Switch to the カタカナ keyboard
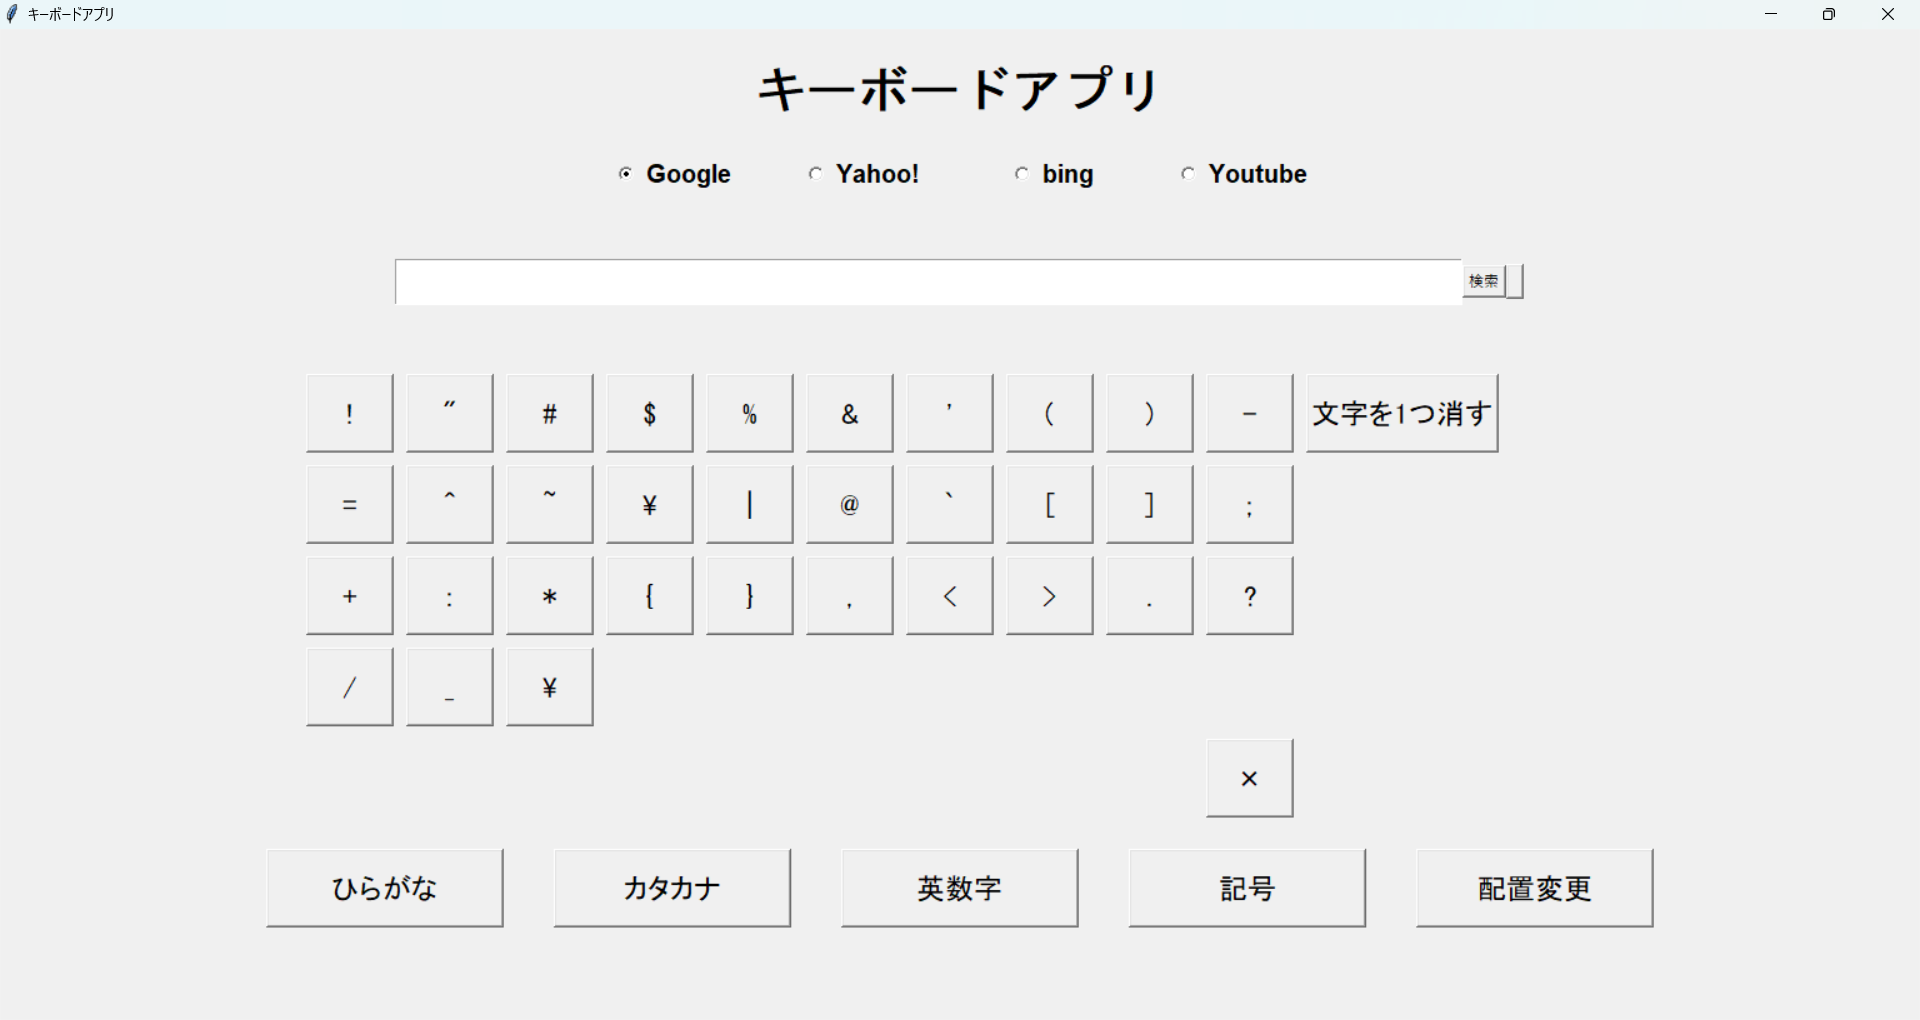The image size is (1920, 1020). coord(672,888)
